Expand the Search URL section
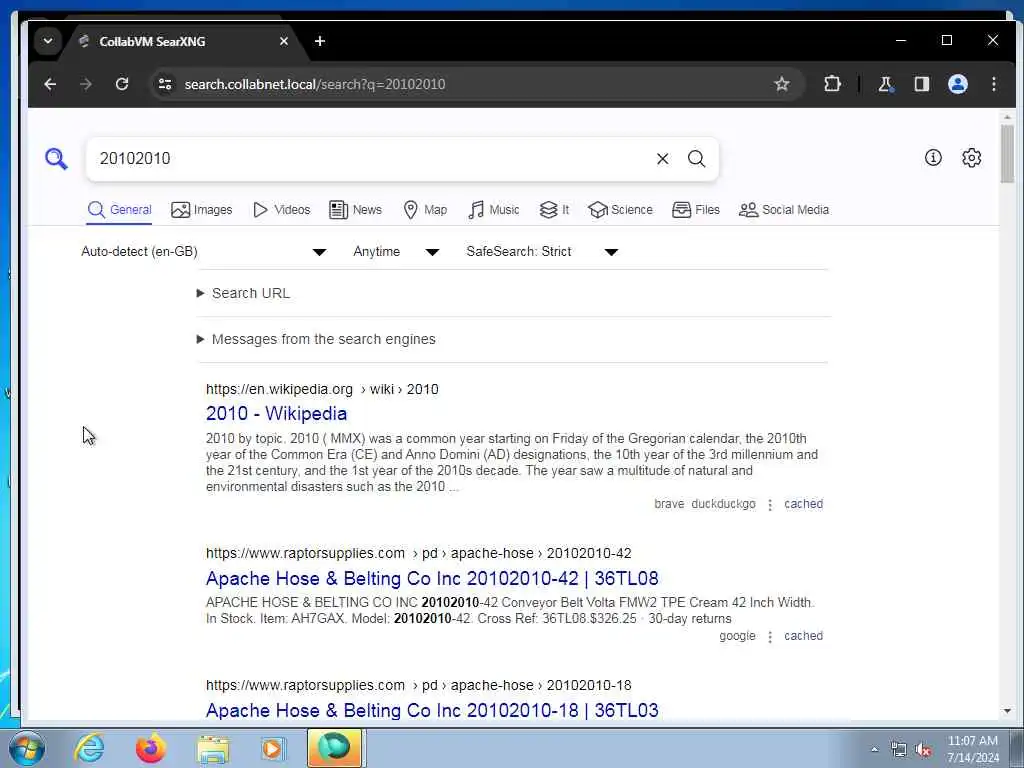The height and width of the screenshot is (768, 1024). tap(244, 293)
